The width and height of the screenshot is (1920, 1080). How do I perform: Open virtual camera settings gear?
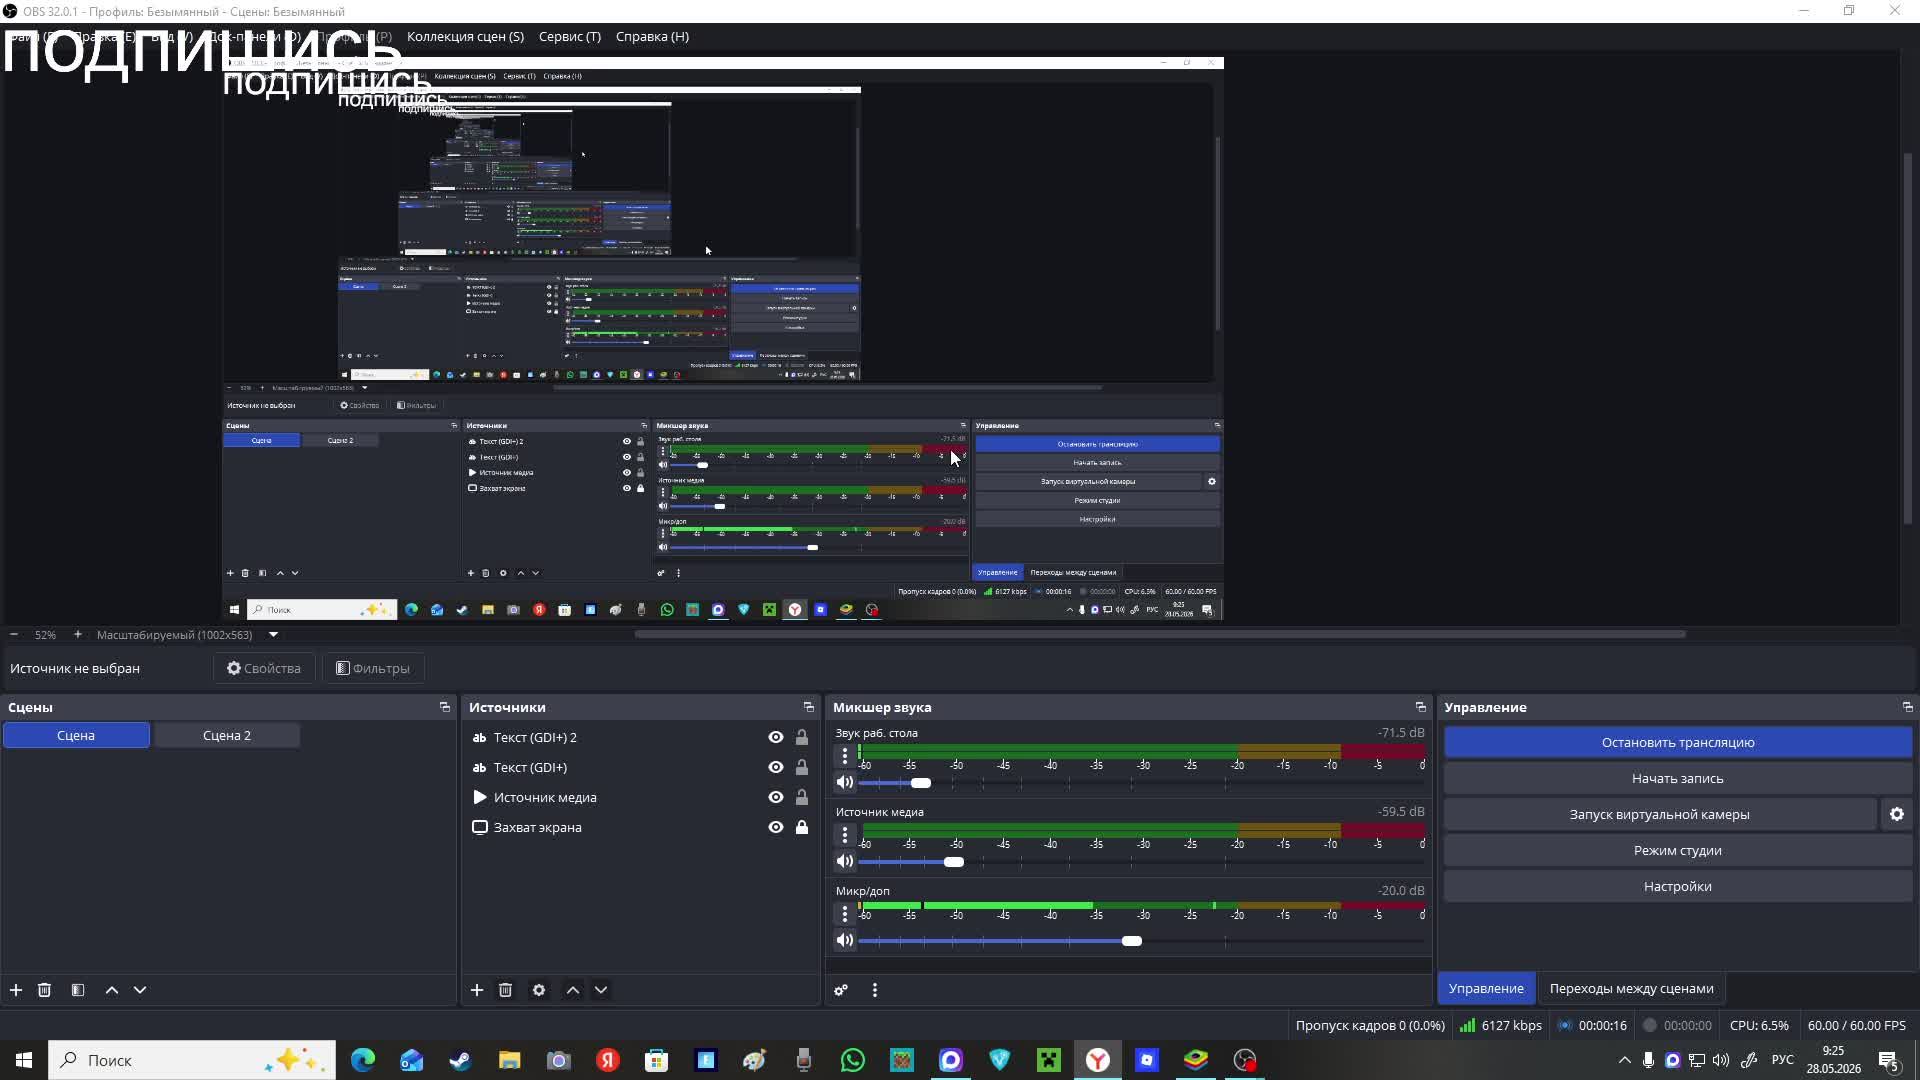tap(1897, 815)
